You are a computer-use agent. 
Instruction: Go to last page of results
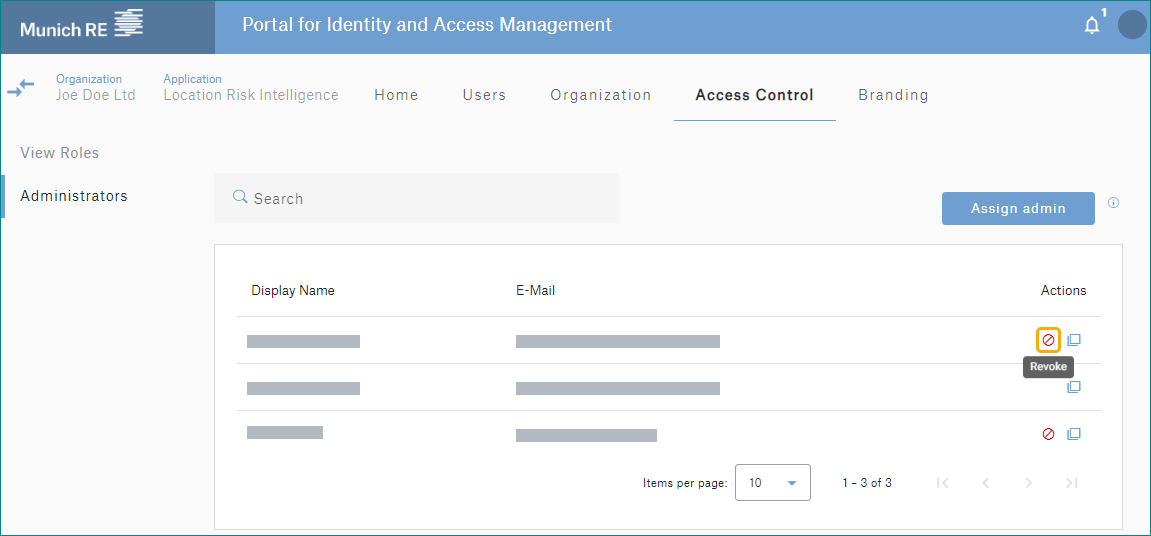1072,482
